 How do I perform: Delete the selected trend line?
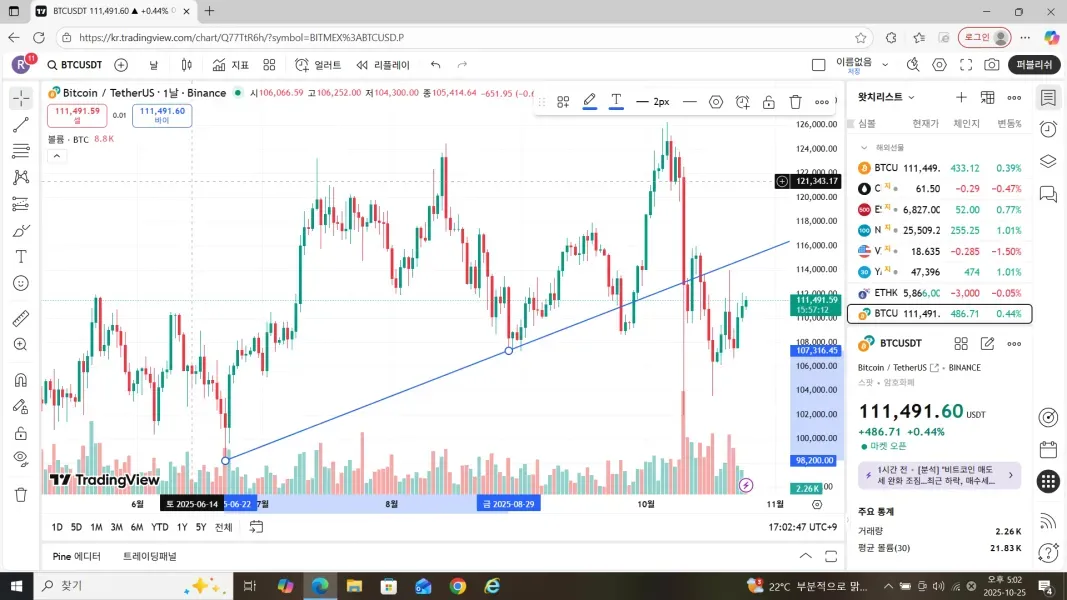pos(795,102)
